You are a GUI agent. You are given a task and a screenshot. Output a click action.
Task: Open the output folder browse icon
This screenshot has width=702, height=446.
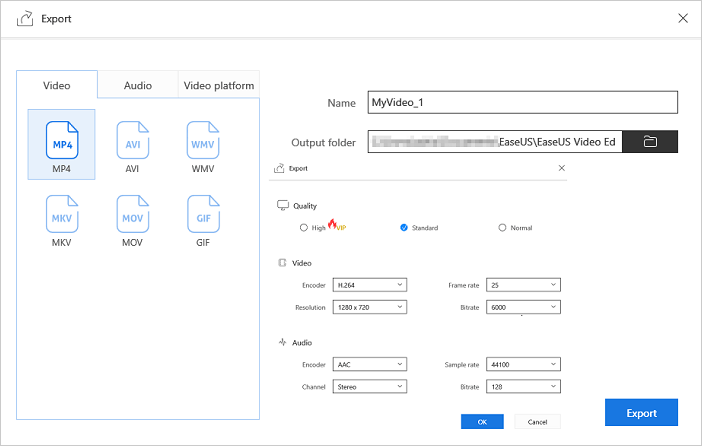[650, 142]
